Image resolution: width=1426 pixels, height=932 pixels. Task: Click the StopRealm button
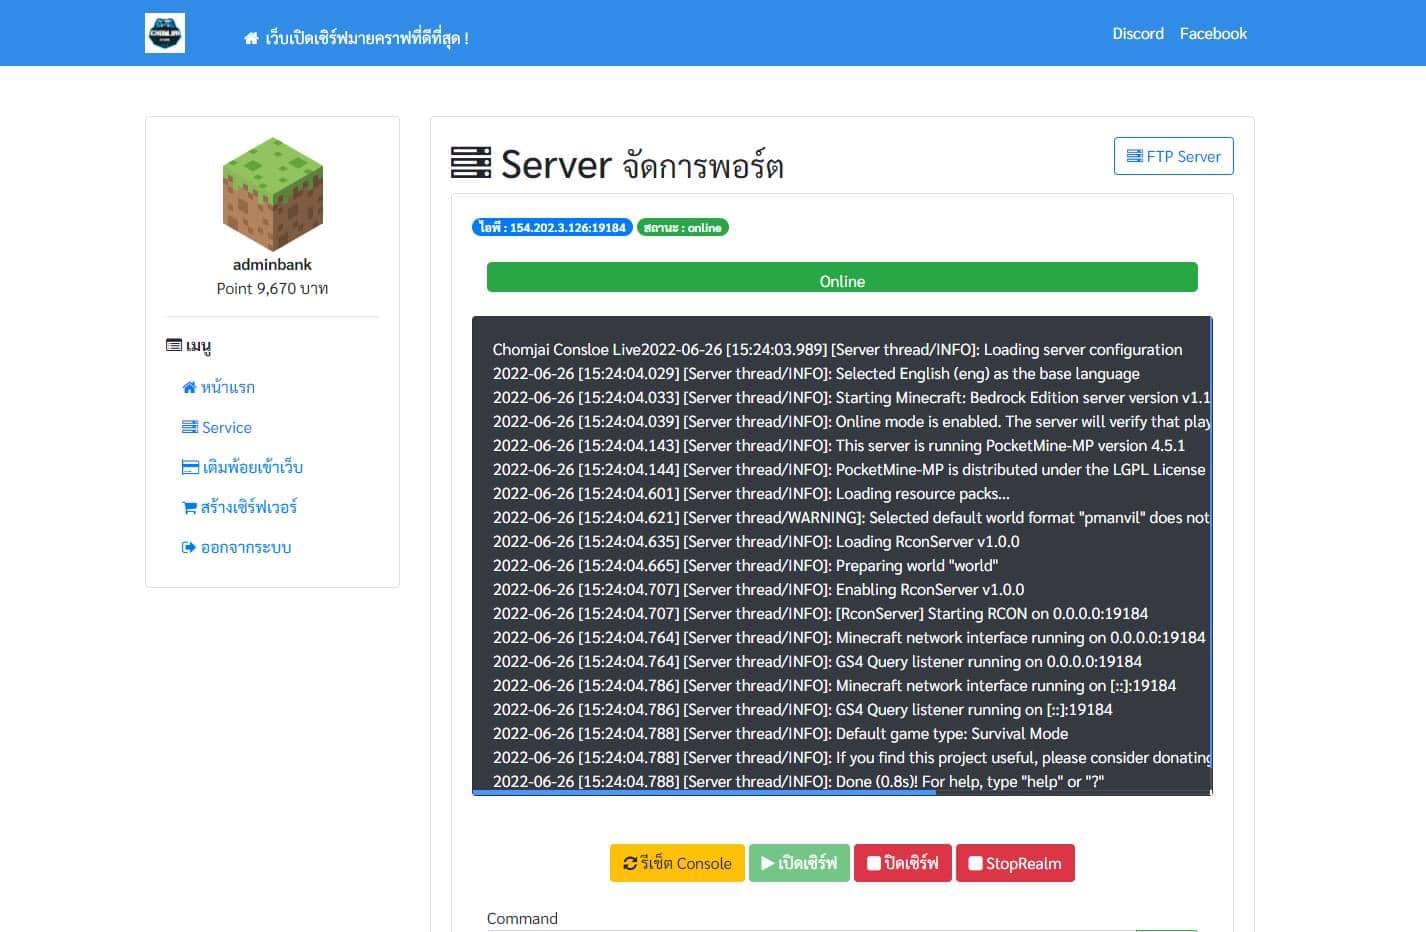(1015, 863)
